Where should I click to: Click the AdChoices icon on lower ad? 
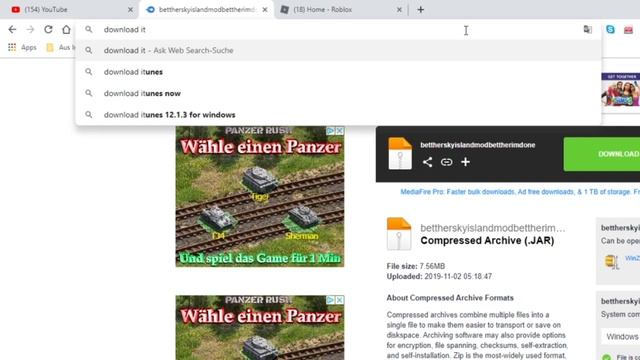(x=330, y=300)
